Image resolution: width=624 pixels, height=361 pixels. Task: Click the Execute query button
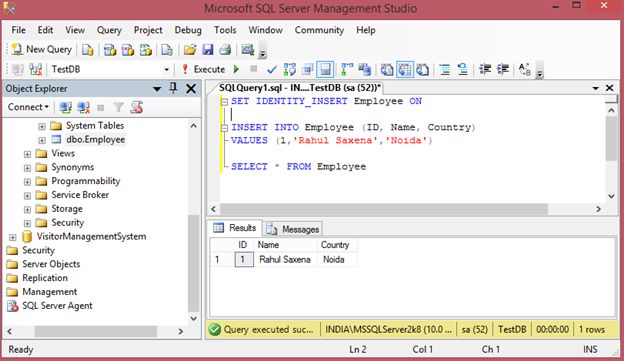pos(204,69)
